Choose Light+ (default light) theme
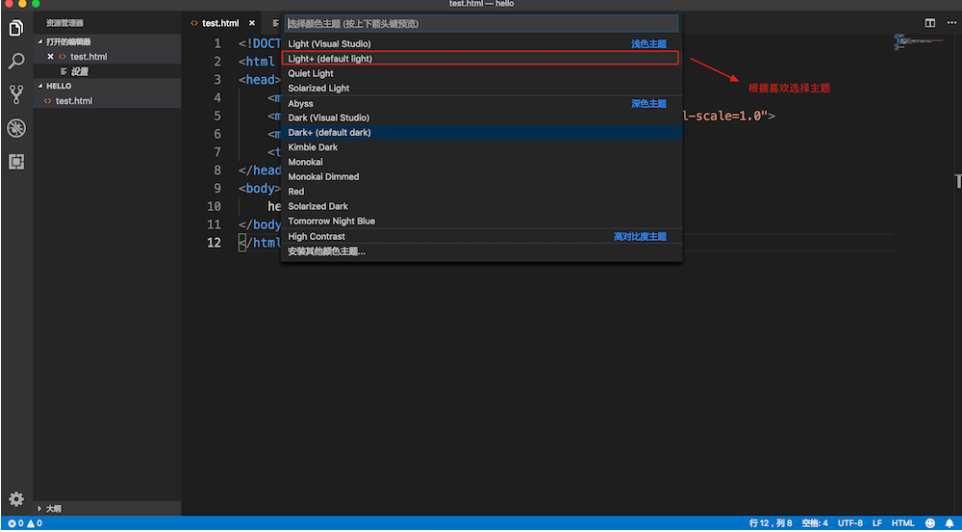This screenshot has height=532, width=962. point(482,58)
